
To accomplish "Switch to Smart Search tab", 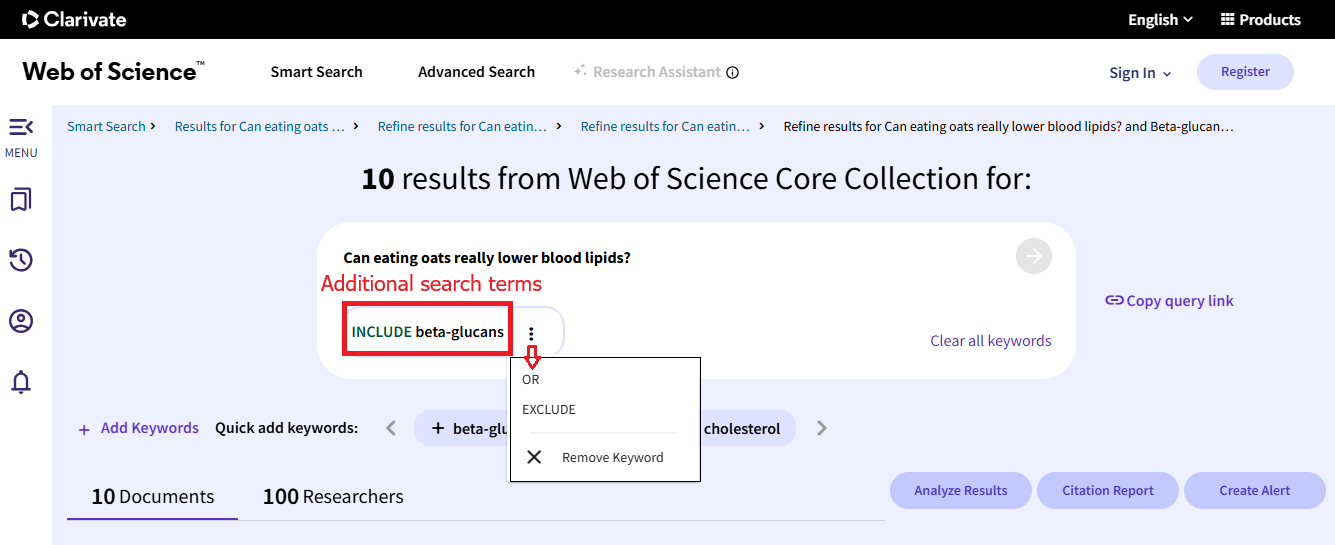I will pos(316,72).
